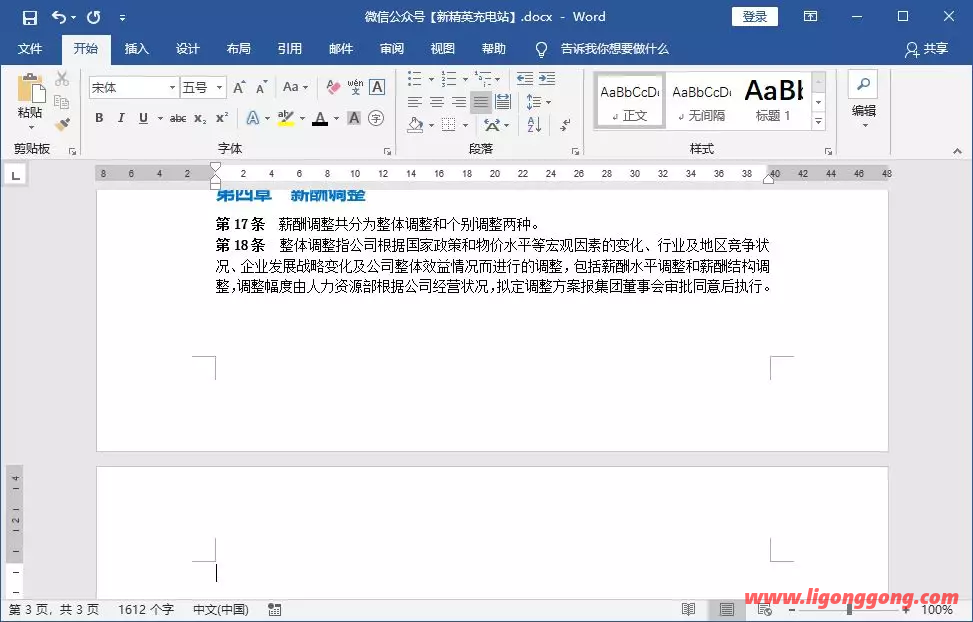Click the 告诉我你想要做什么 search box
The image size is (973, 622).
602,49
